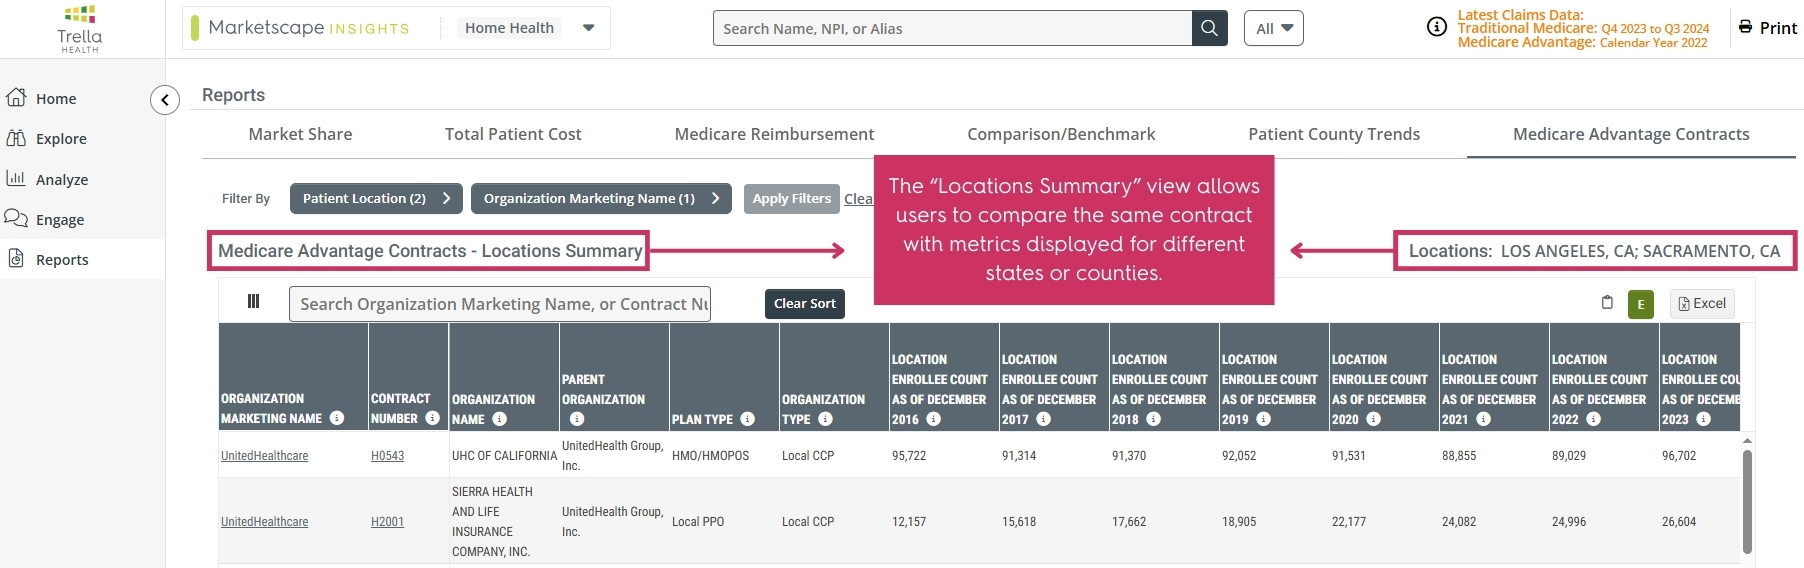Info icon for Organization Name column
The image size is (1804, 568).
[499, 419]
